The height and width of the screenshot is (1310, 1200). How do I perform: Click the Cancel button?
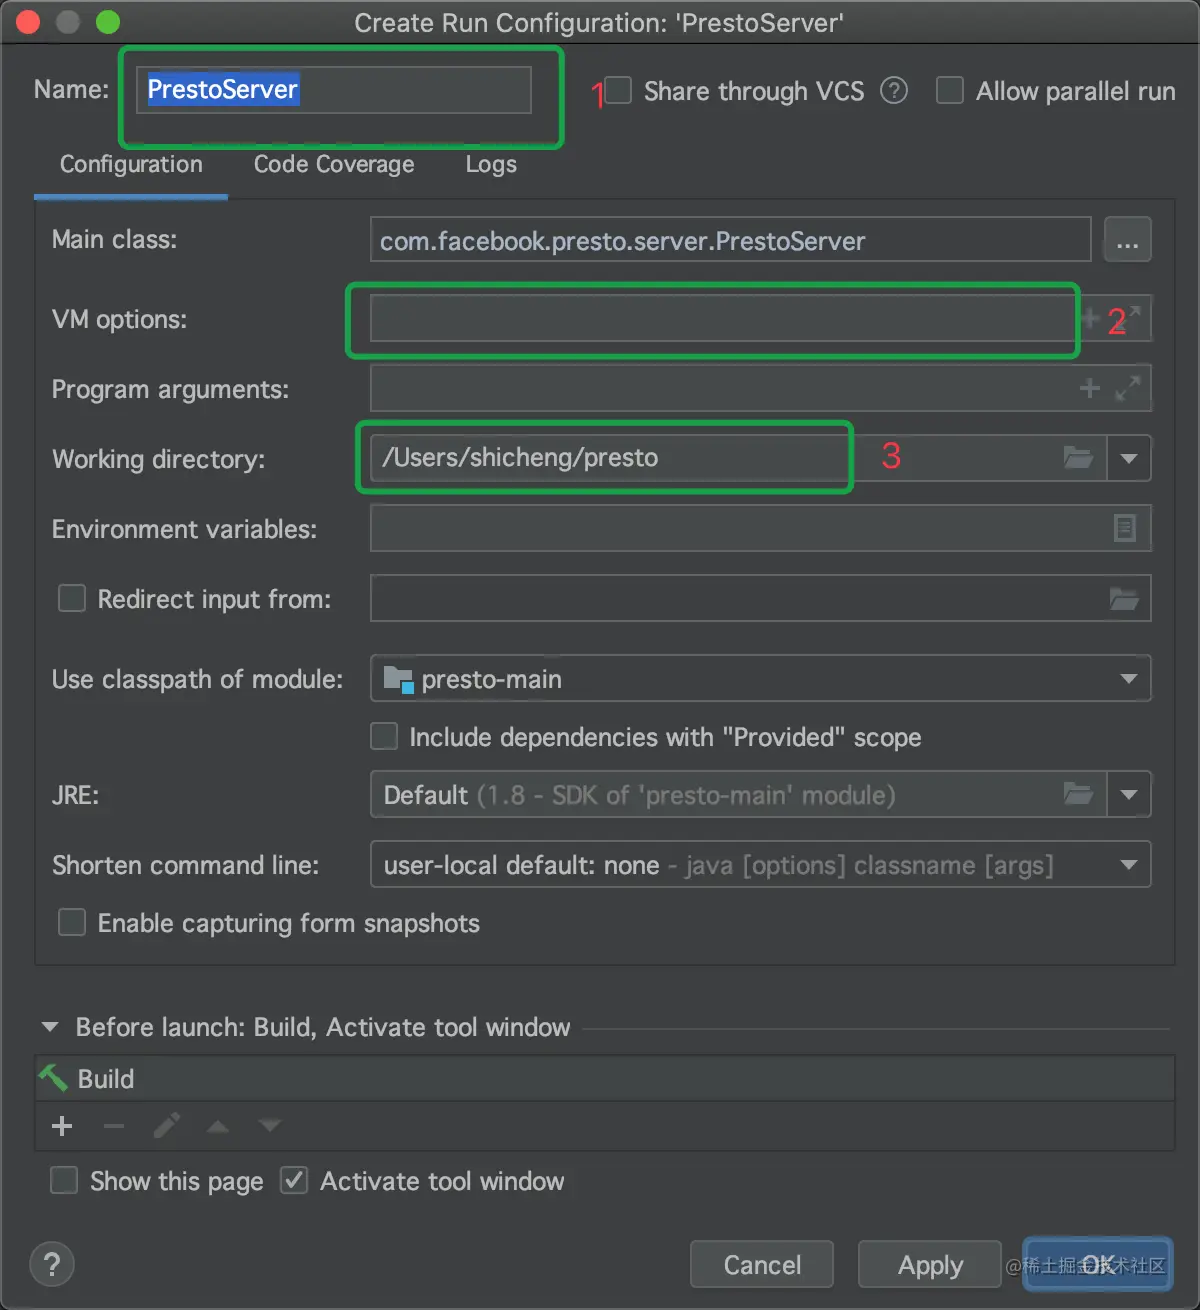[x=762, y=1265]
